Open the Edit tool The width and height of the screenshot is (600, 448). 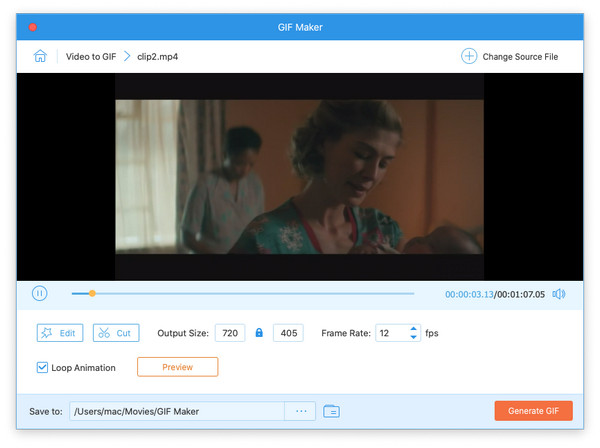click(x=60, y=333)
